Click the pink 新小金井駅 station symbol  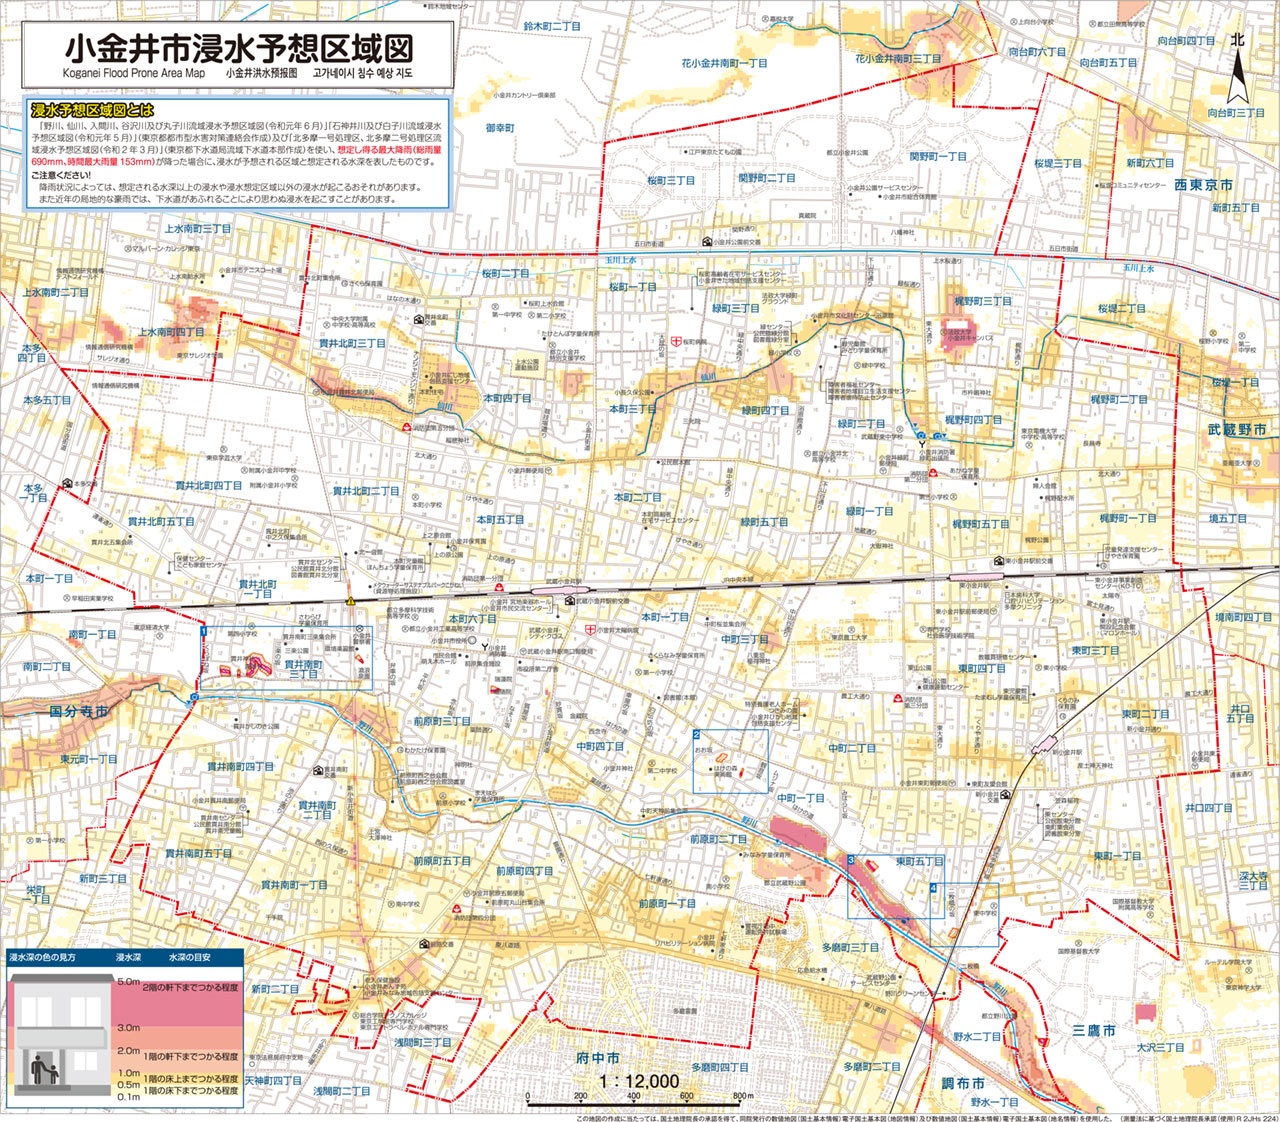pyautogui.click(x=1046, y=741)
